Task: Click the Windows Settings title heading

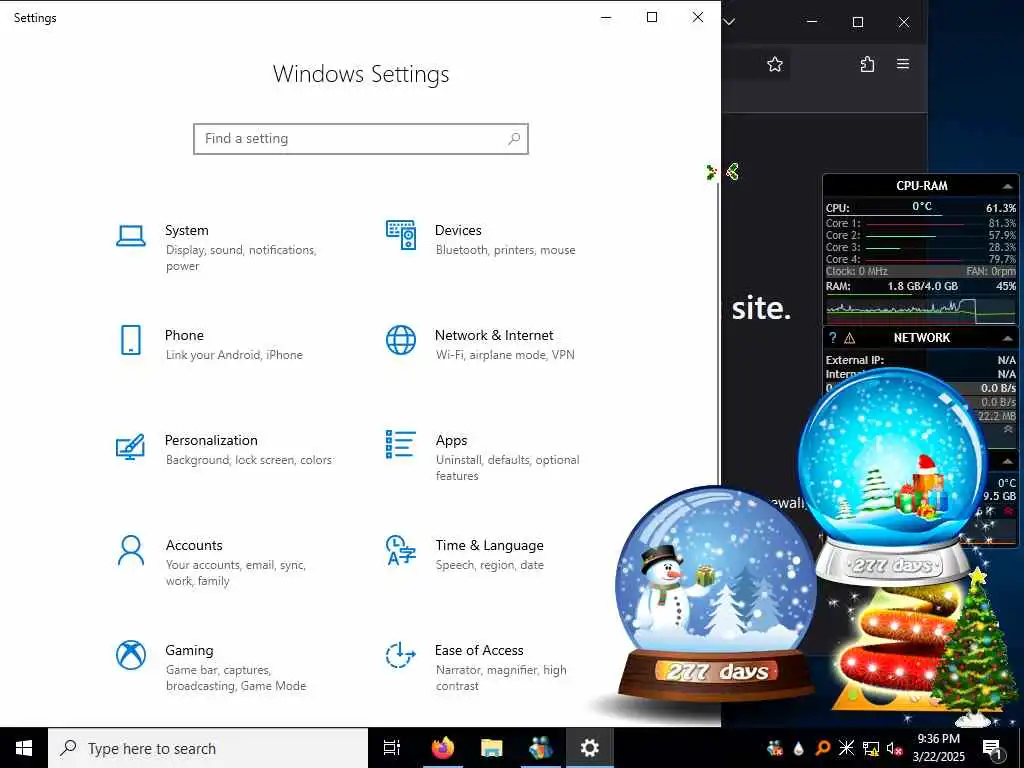Action: click(x=360, y=74)
